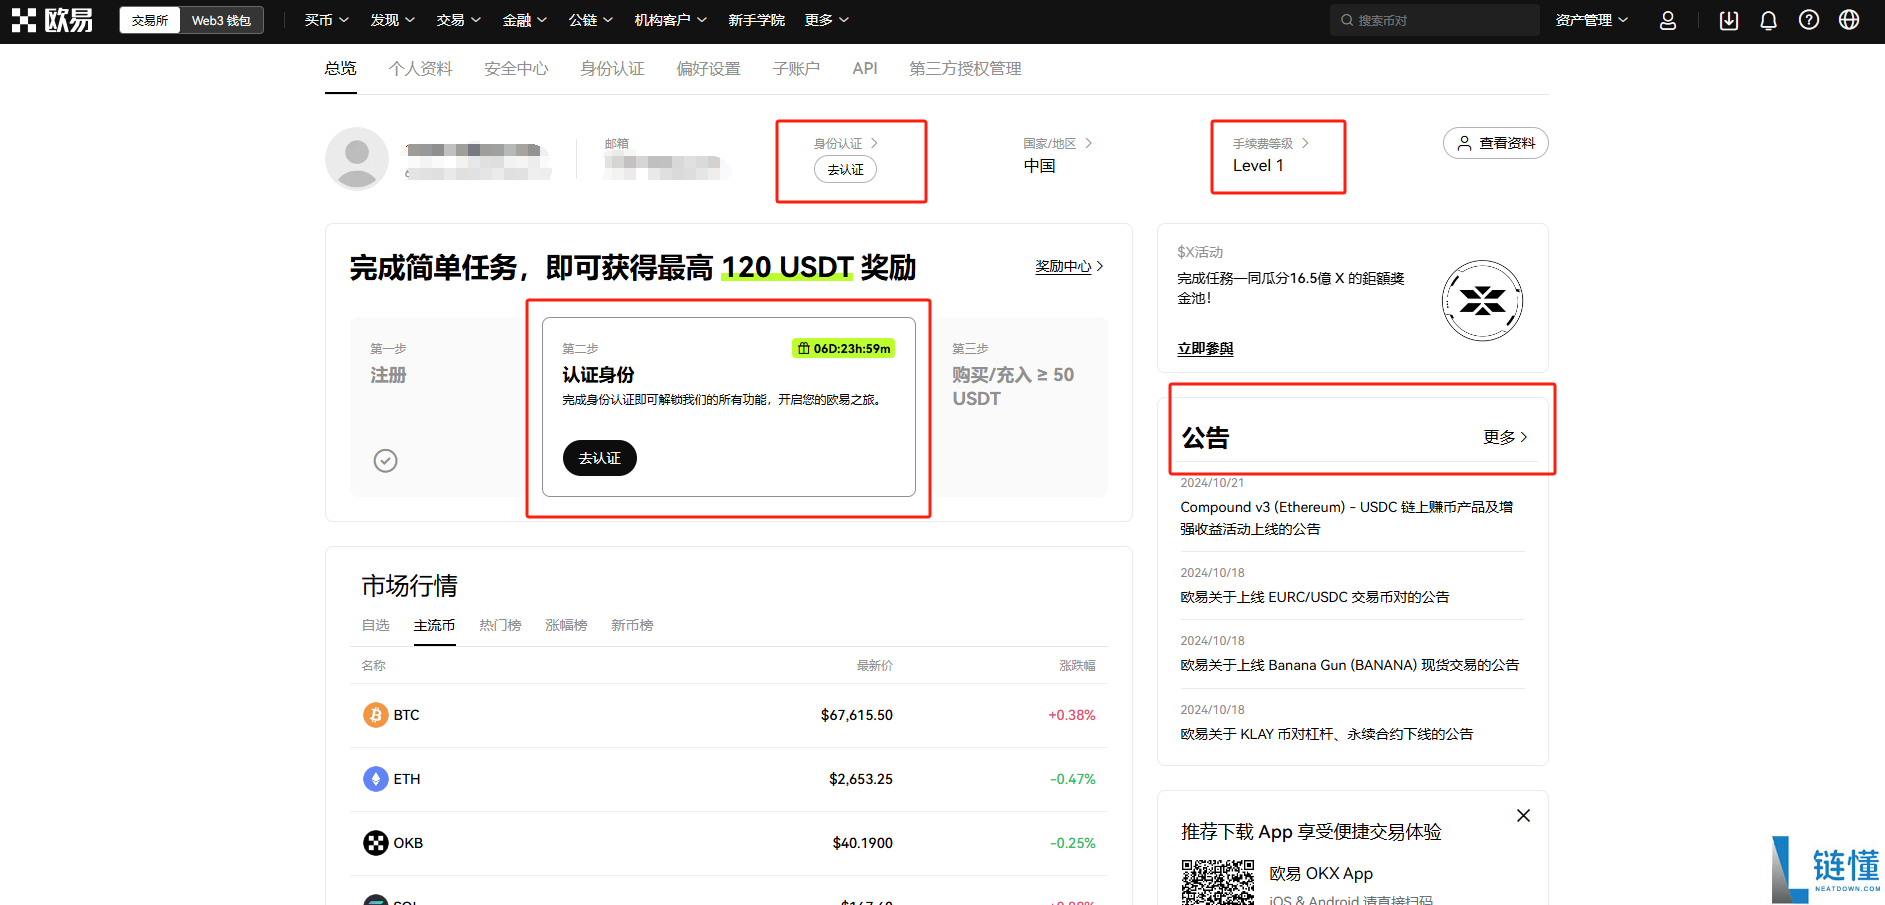Close the app download recommendation card
This screenshot has width=1885, height=905.
coord(1523,816)
